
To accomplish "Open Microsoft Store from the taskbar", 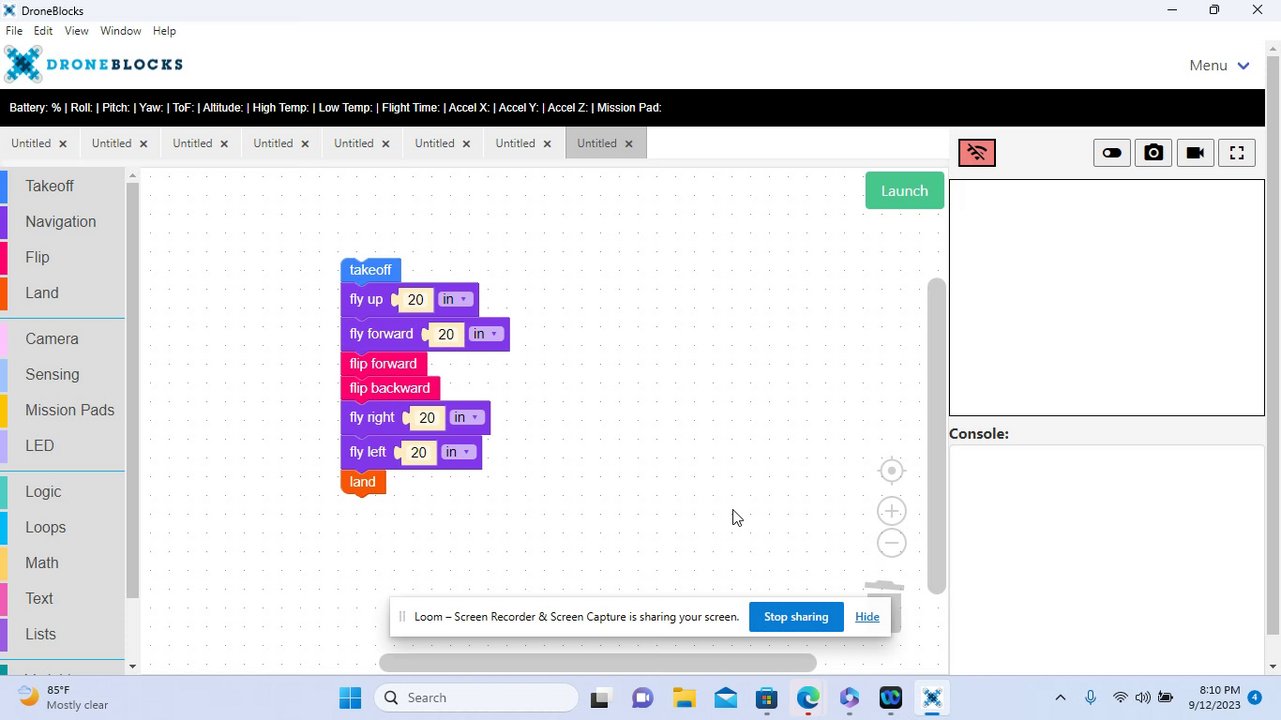I will click(x=766, y=698).
